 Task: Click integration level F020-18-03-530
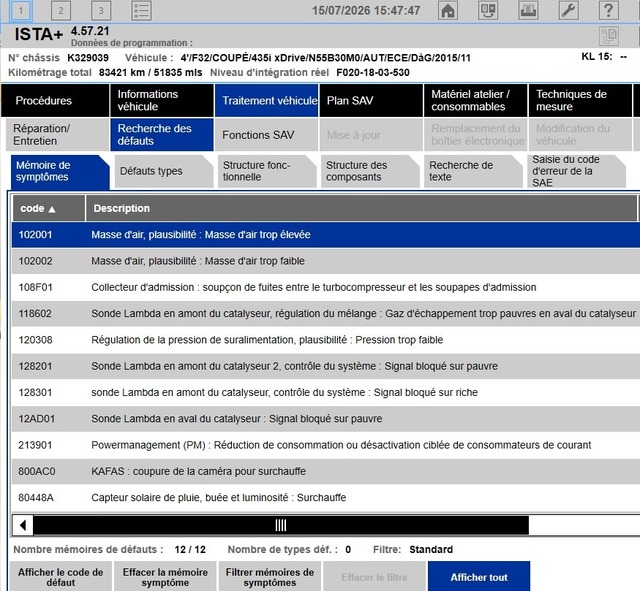click(x=373, y=72)
